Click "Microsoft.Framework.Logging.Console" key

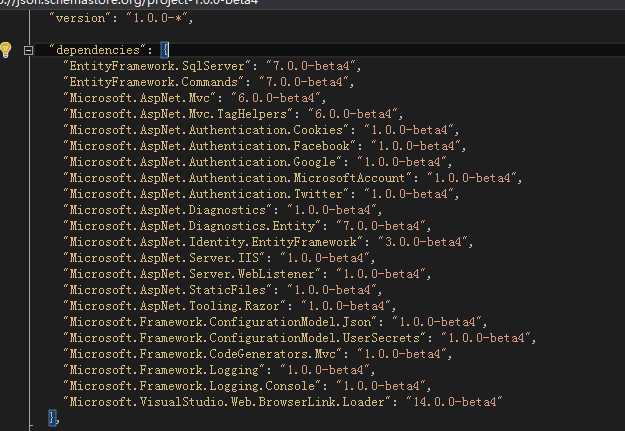coord(192,386)
